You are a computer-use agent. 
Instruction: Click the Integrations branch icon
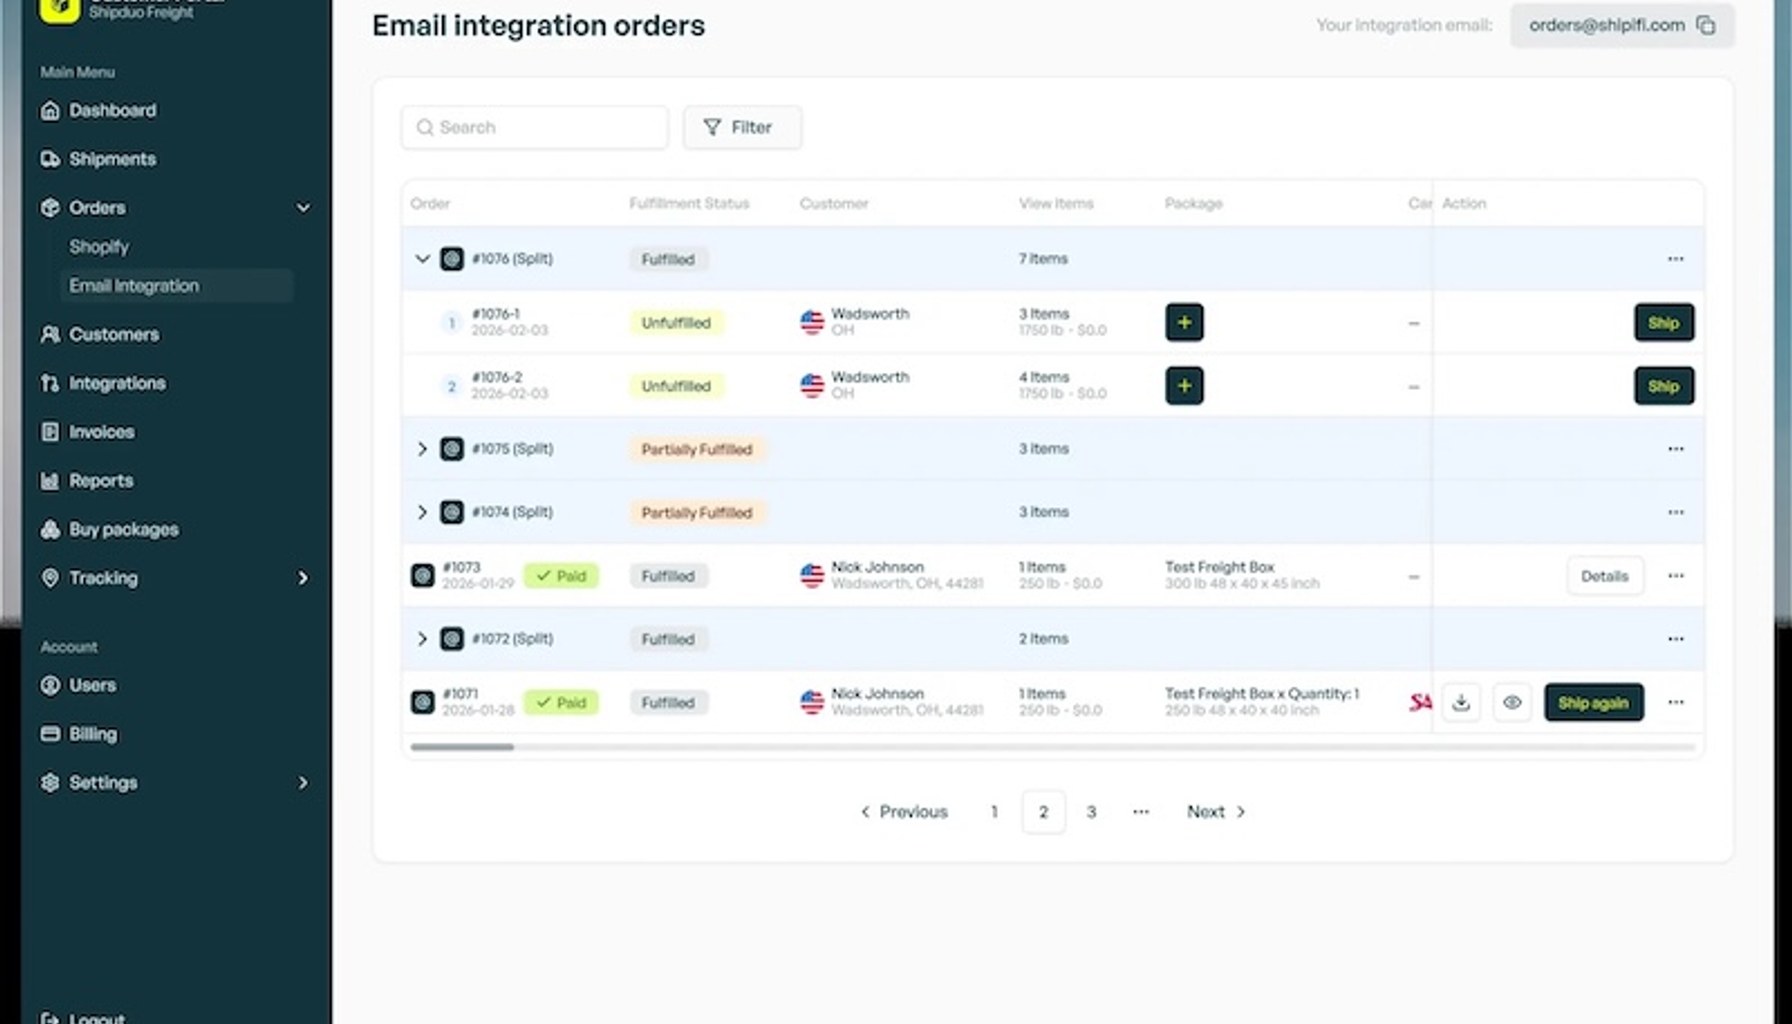(50, 383)
